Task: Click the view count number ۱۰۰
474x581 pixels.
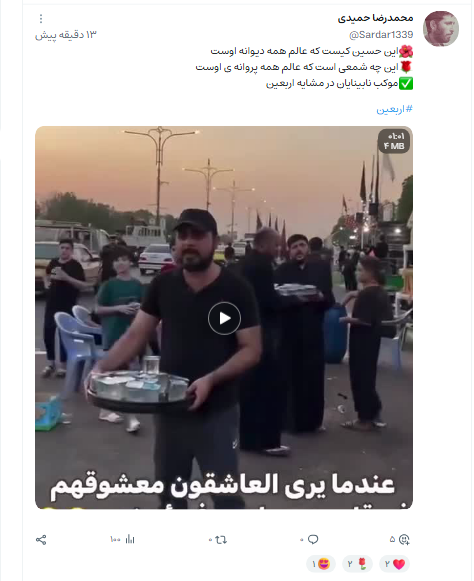Action: pyautogui.click(x=116, y=540)
